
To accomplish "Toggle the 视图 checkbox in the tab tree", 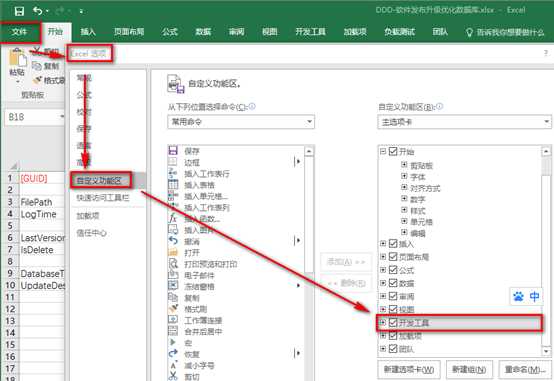I will pyautogui.click(x=393, y=309).
